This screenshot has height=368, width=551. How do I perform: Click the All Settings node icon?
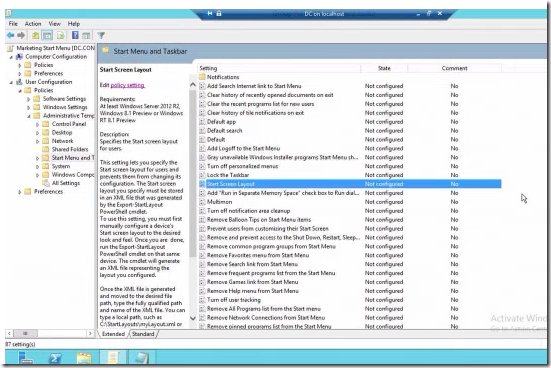coord(46,183)
